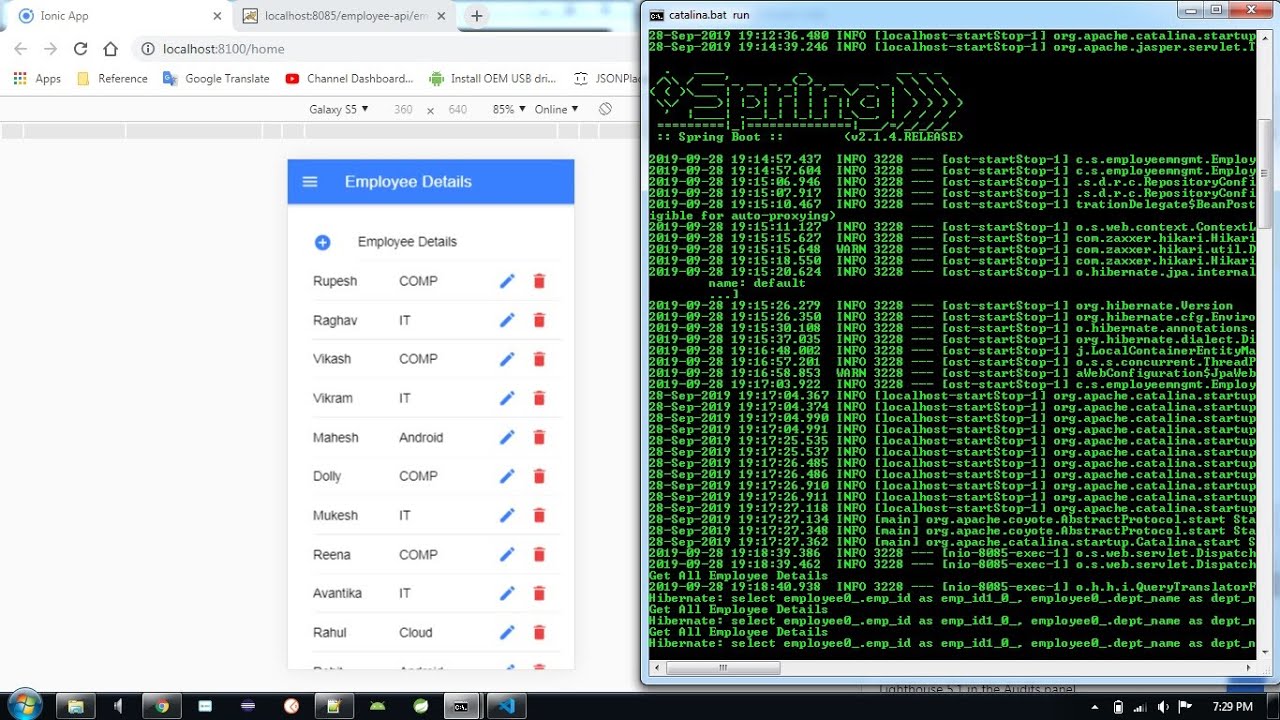Open the hamburger menu in Employee Details header

click(310, 182)
